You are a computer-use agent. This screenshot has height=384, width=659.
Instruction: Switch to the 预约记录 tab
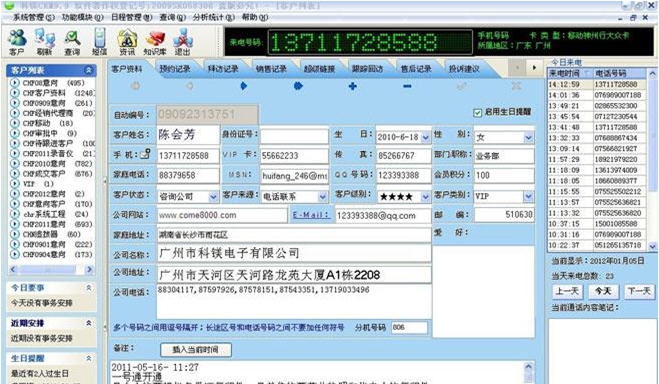175,69
